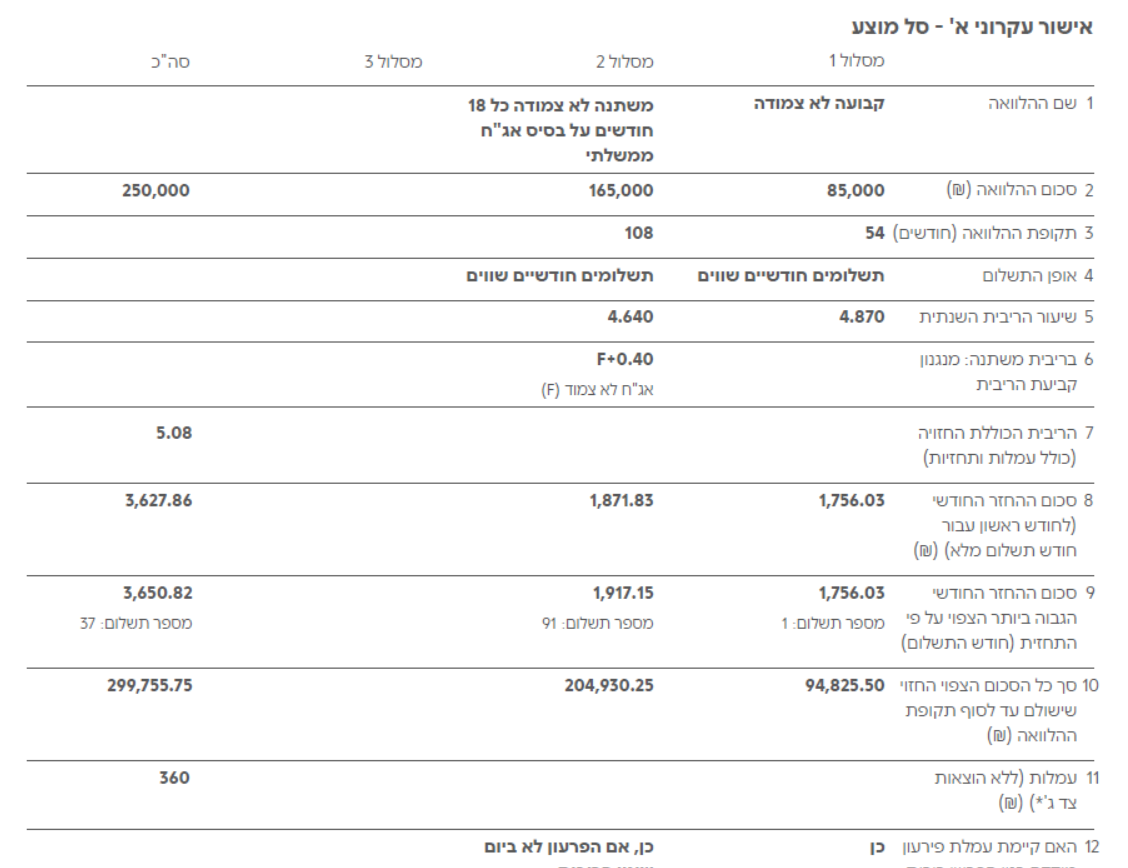
Task: Select the 250,000 total loan amount
Action: (x=157, y=191)
